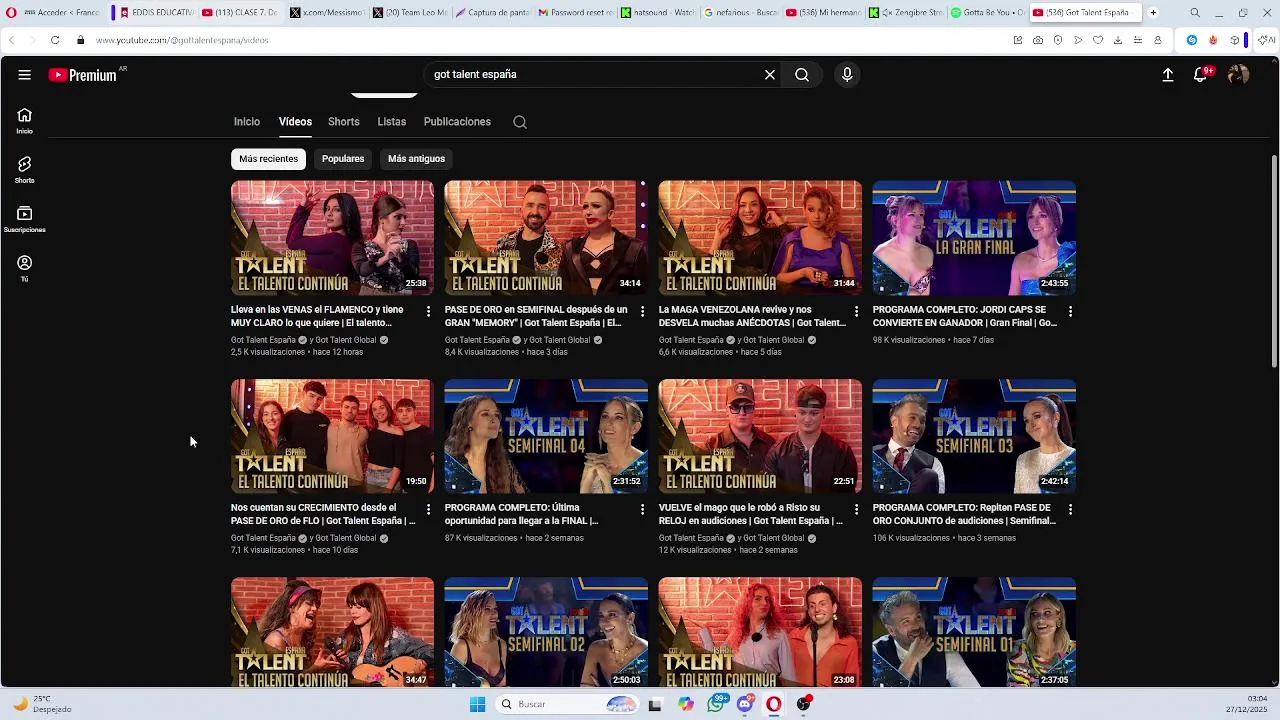The height and width of the screenshot is (720, 1280).
Task: Open the flamenco VENAS video title
Action: pyautogui.click(x=318, y=316)
